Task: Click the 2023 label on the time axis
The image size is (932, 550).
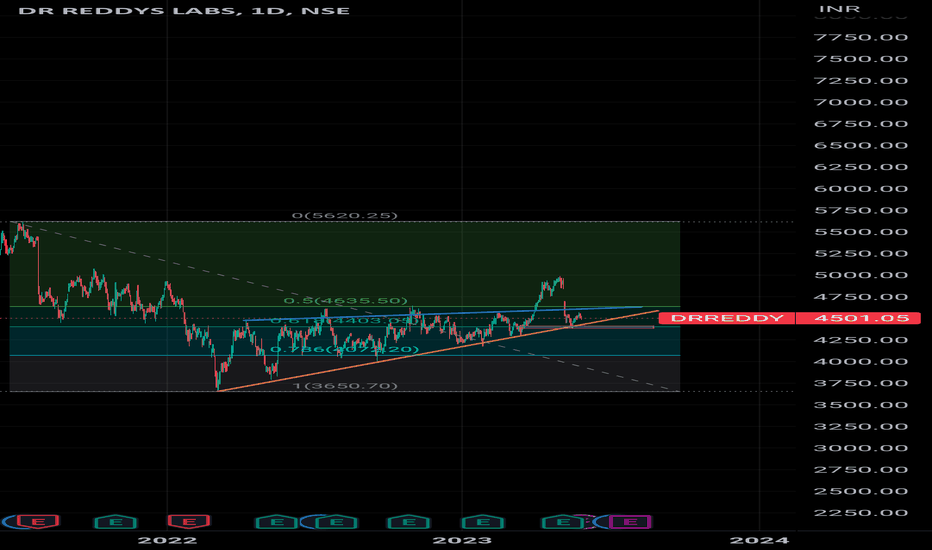Action: point(462,540)
